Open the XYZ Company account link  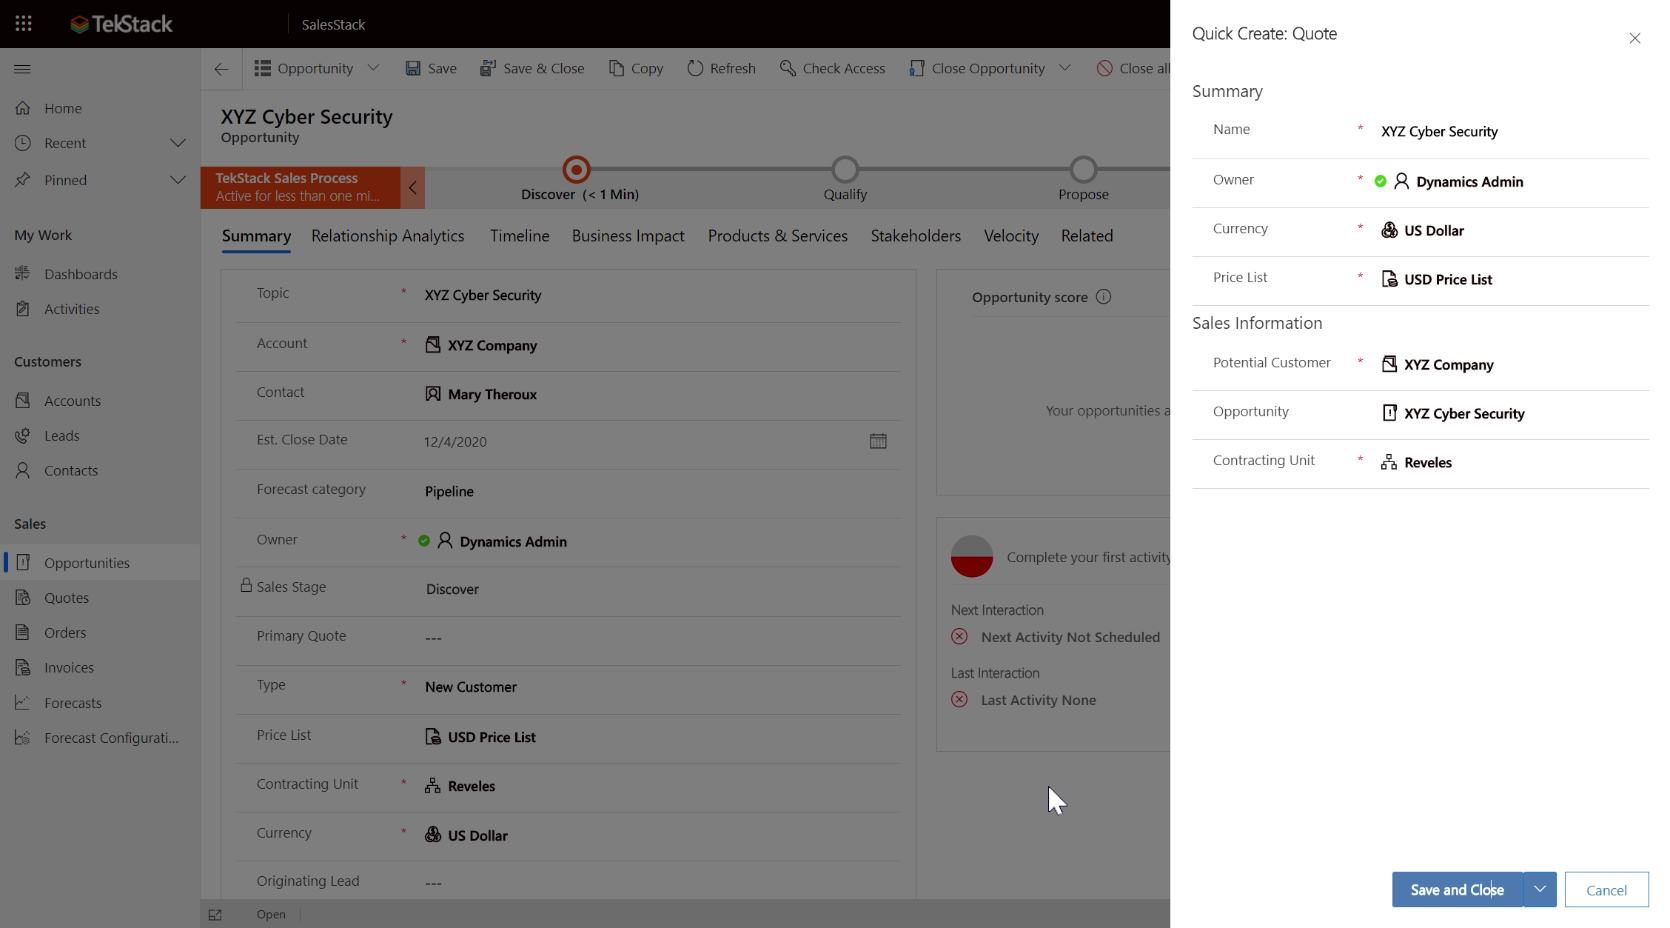[x=492, y=346]
